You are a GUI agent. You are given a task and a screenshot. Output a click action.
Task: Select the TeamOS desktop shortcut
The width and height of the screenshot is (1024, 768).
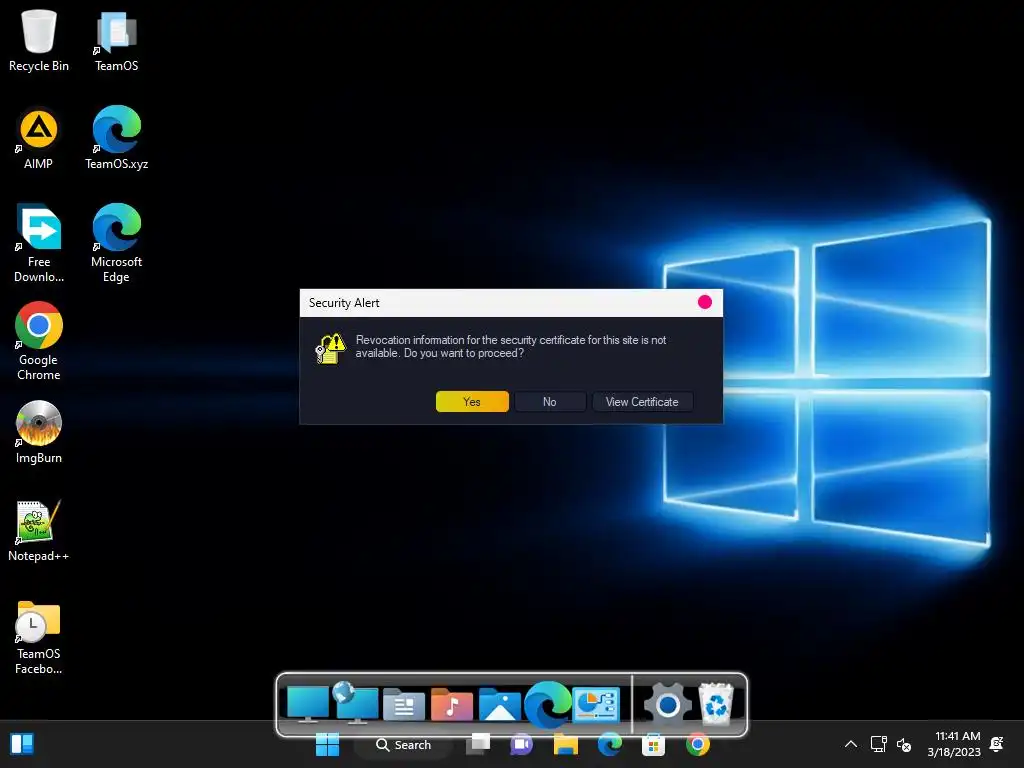116,40
